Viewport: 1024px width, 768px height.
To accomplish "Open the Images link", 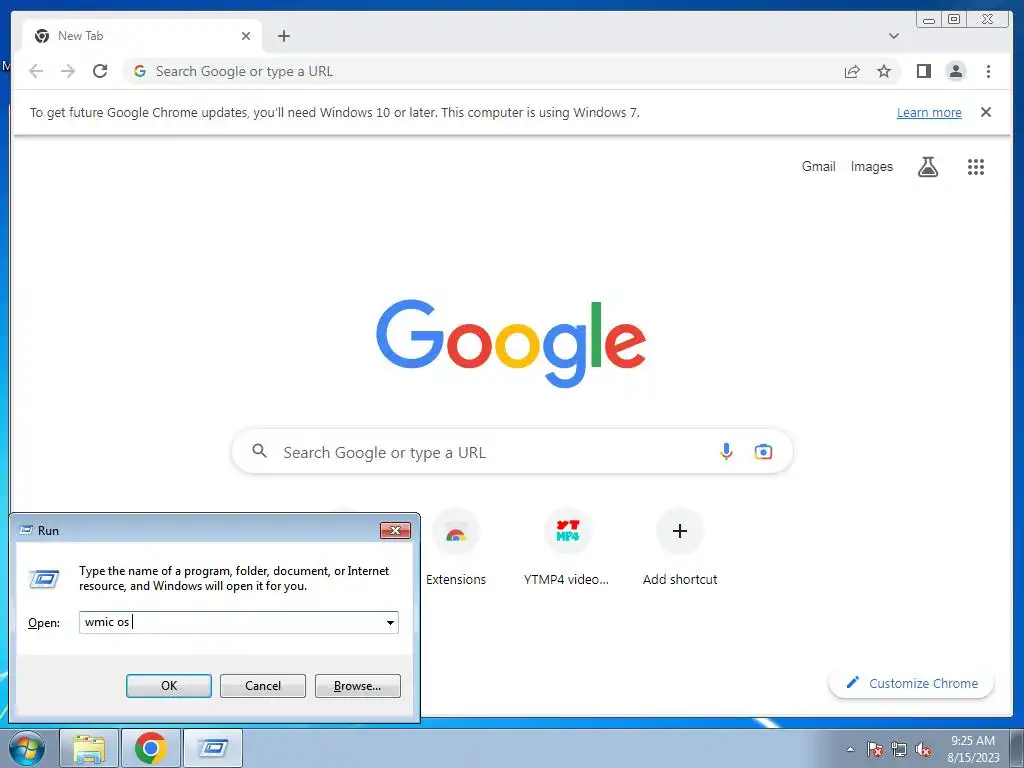I will tap(871, 167).
